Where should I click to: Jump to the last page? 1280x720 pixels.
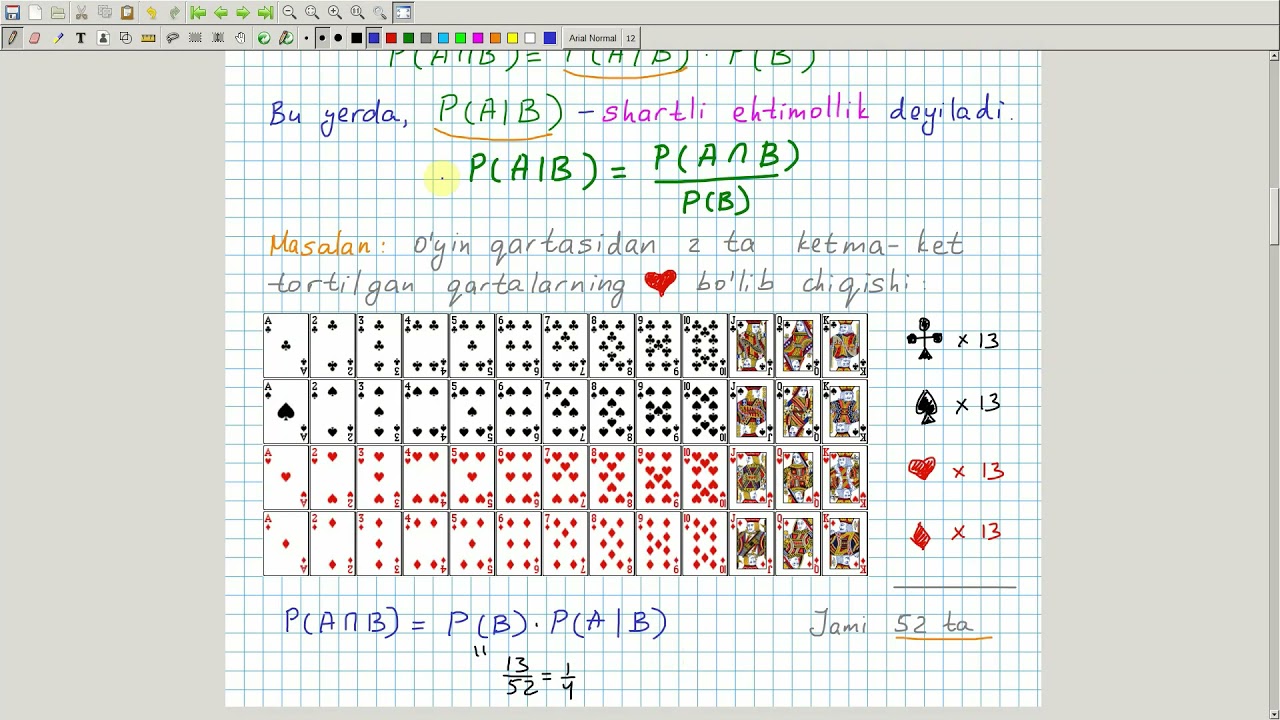(x=265, y=13)
